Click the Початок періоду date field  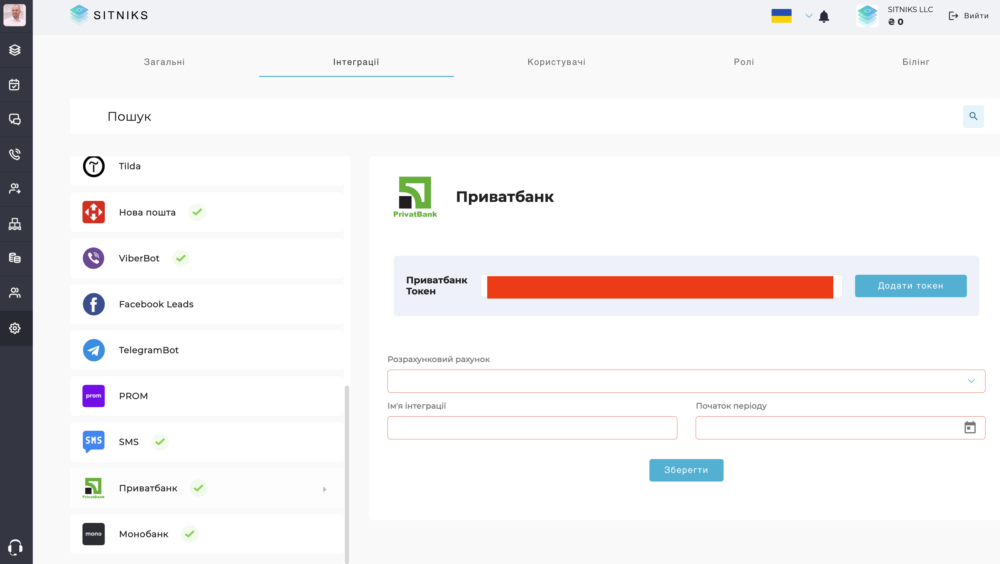[840, 427]
